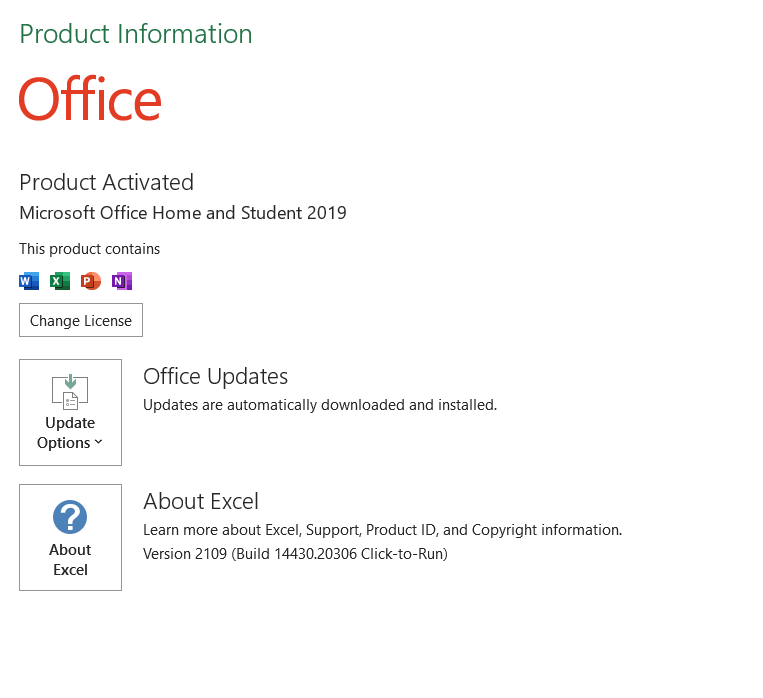Click the Office Updates heading

216,376
